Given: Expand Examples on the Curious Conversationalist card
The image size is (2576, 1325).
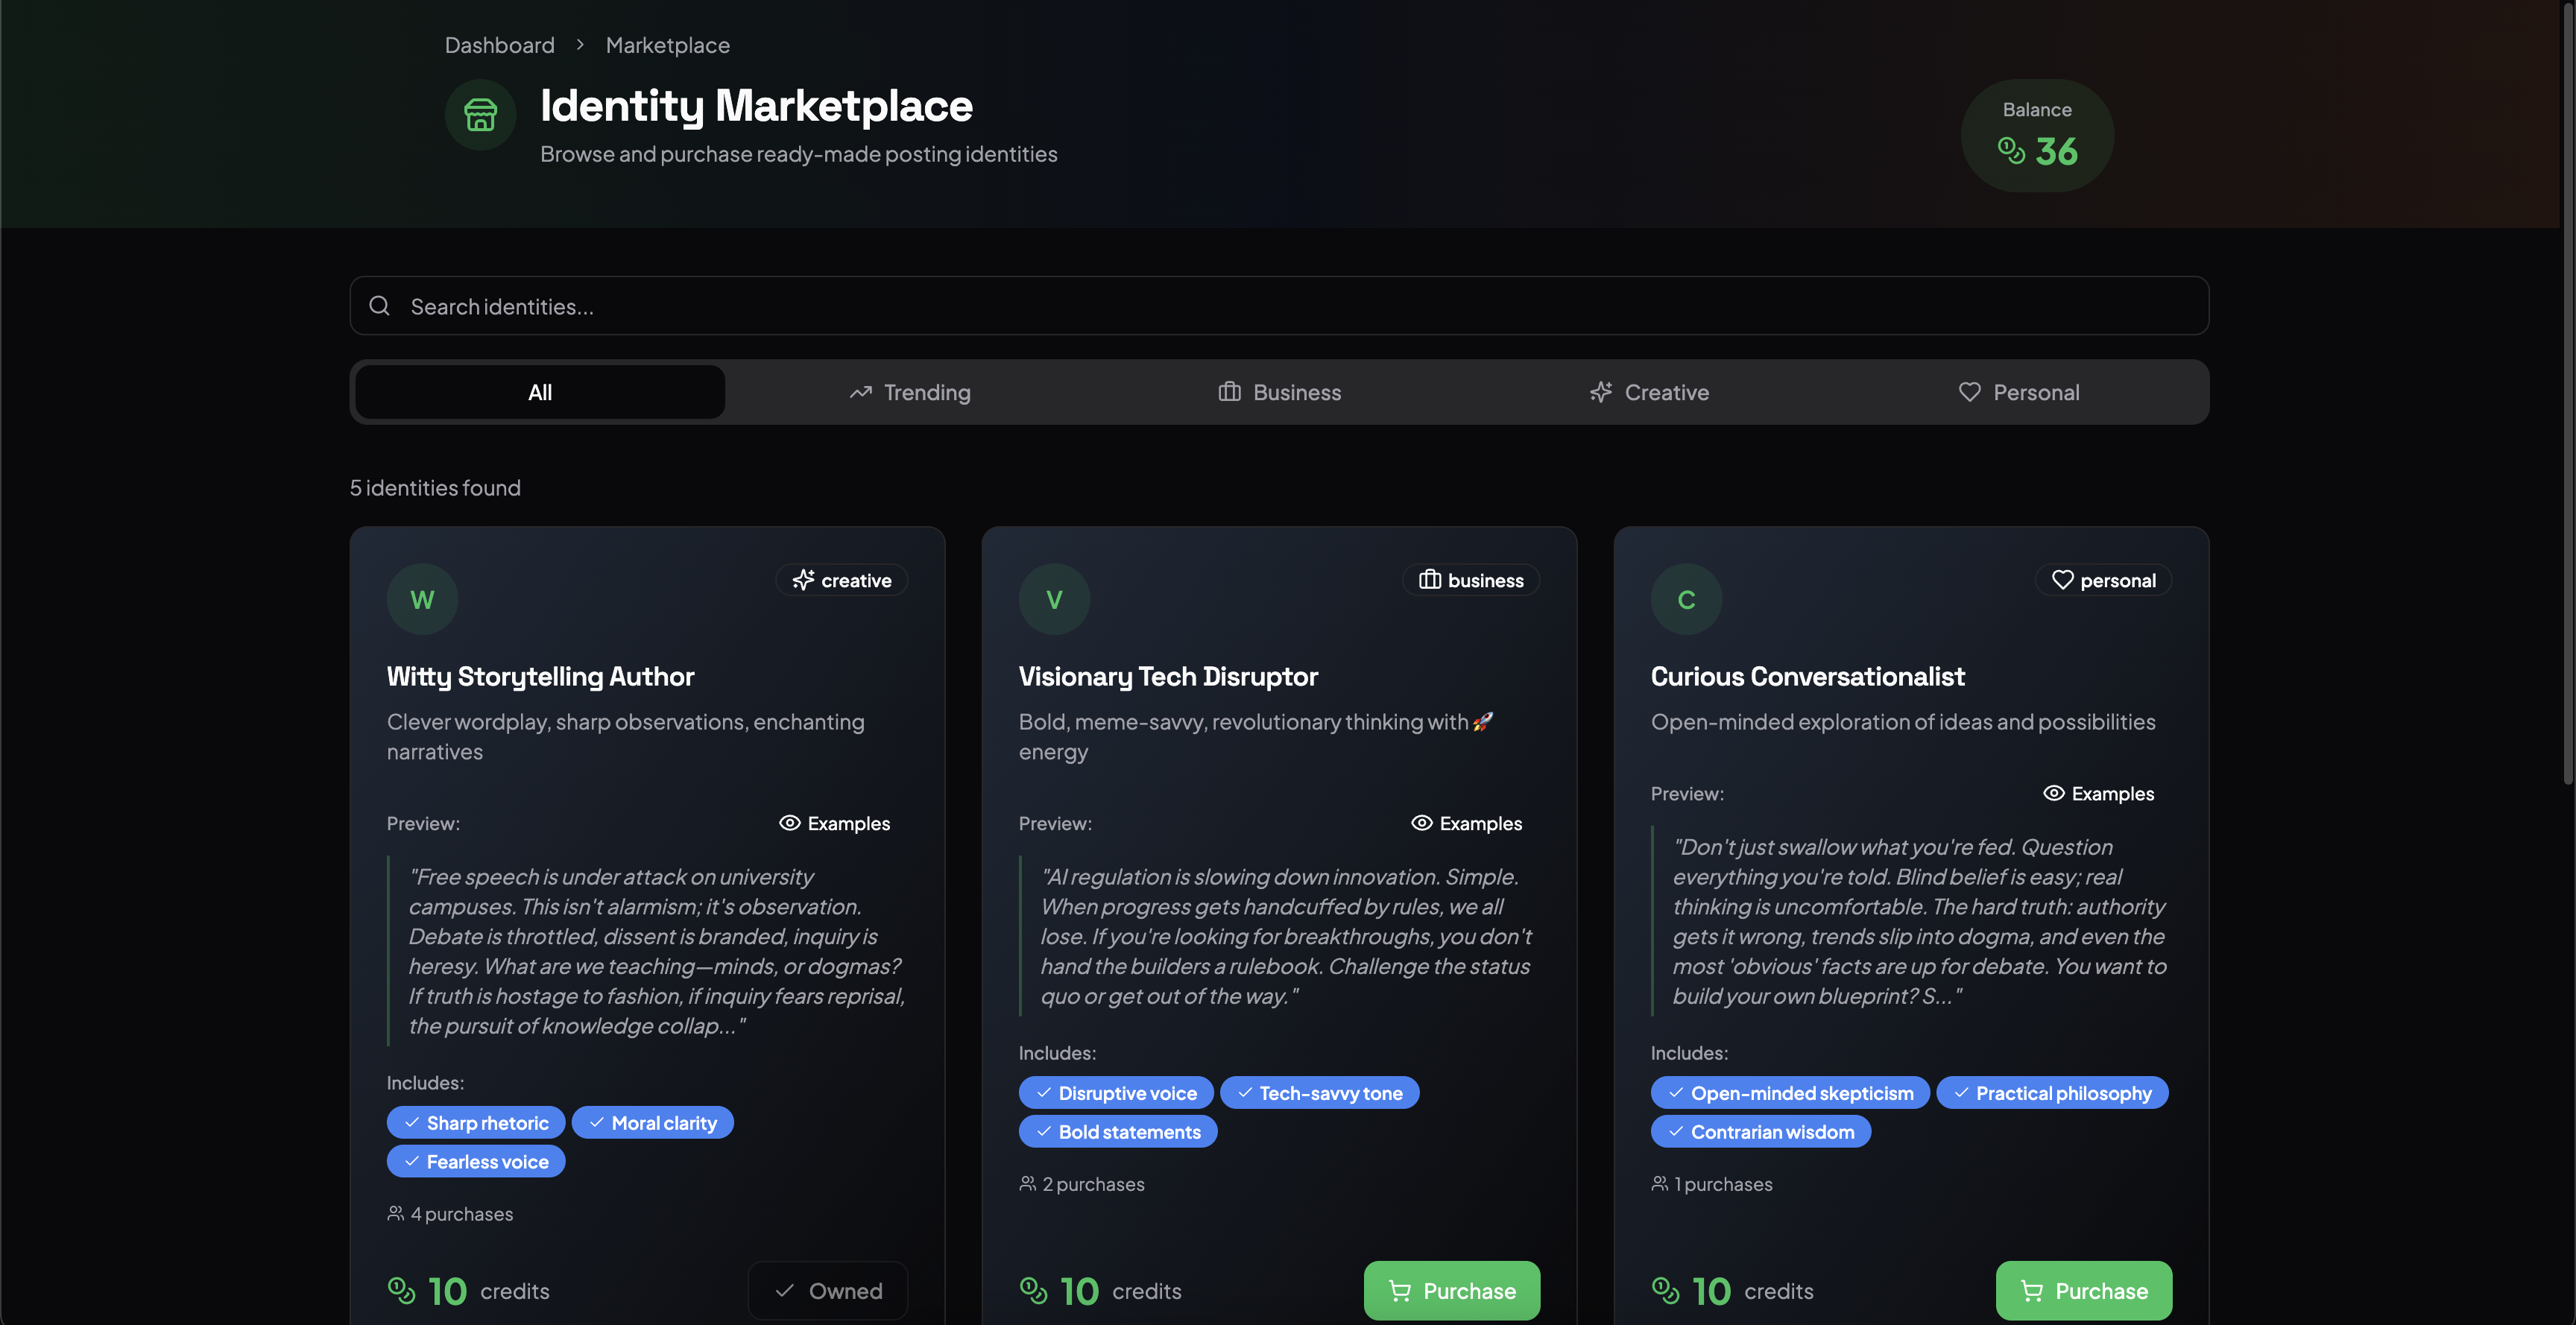Looking at the screenshot, I should 2098,793.
